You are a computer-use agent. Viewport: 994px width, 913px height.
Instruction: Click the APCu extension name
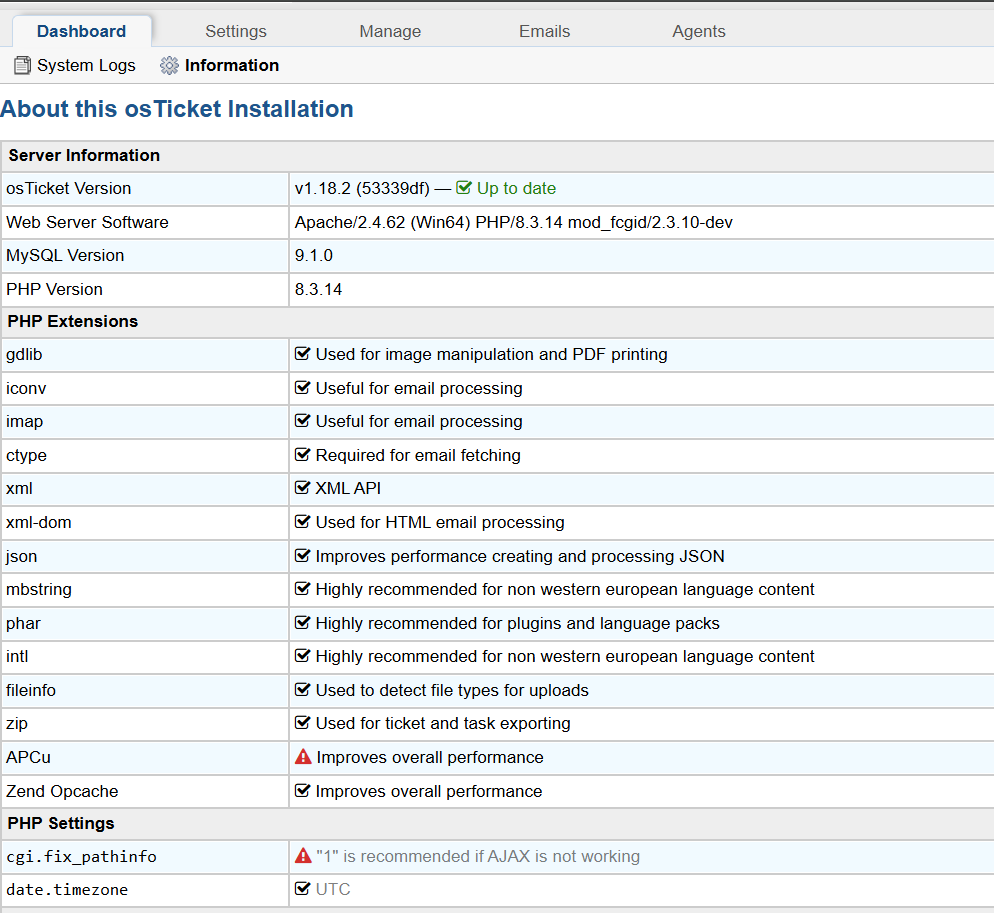click(29, 758)
